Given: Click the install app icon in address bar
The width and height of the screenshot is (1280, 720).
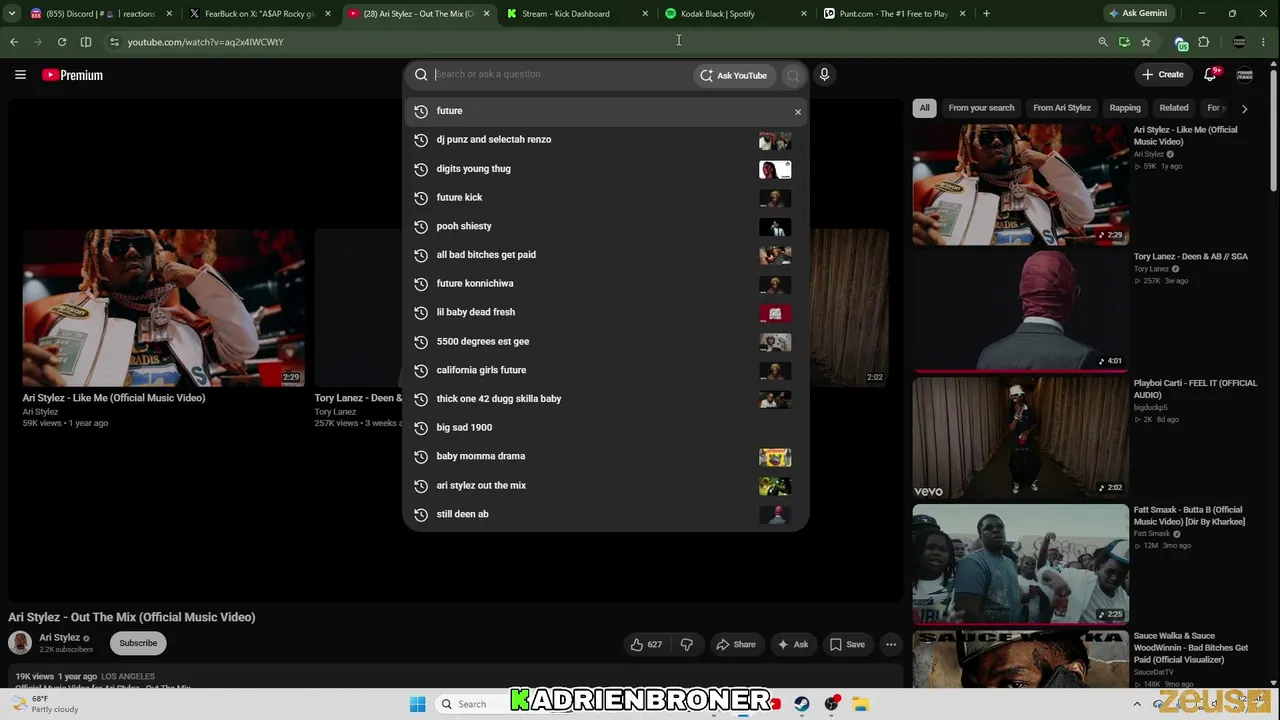Looking at the screenshot, I should coord(1125,42).
